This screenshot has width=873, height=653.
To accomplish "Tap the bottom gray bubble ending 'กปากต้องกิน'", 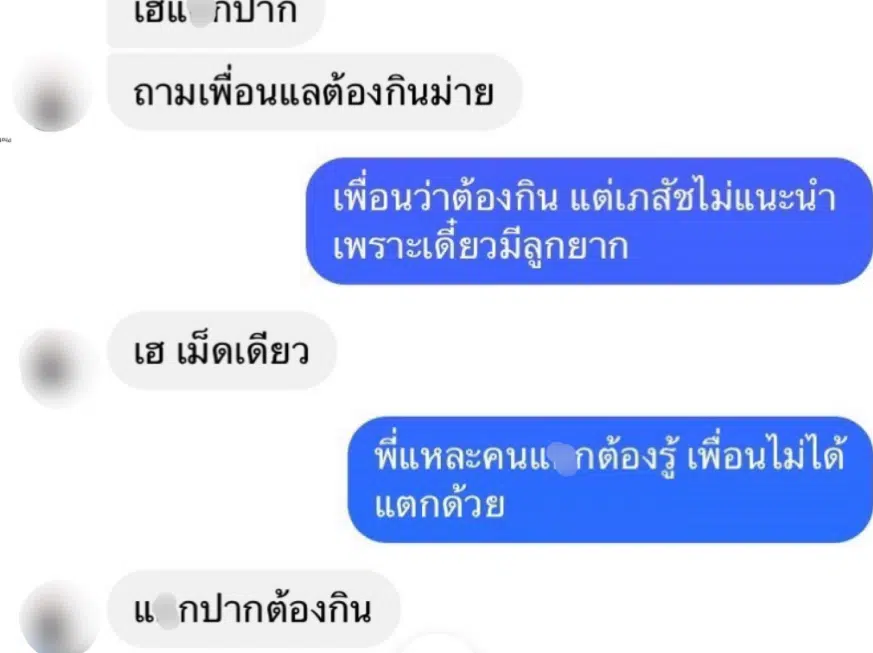I will pyautogui.click(x=253, y=610).
